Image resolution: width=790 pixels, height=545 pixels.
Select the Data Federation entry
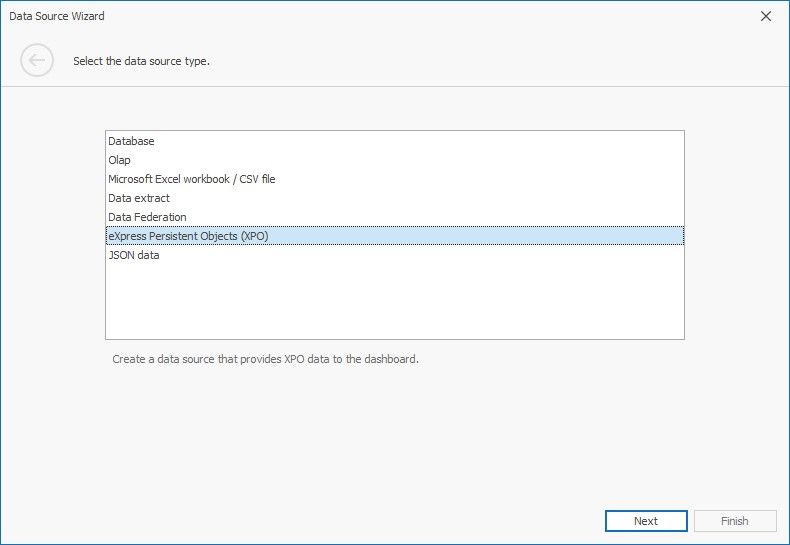(x=147, y=217)
